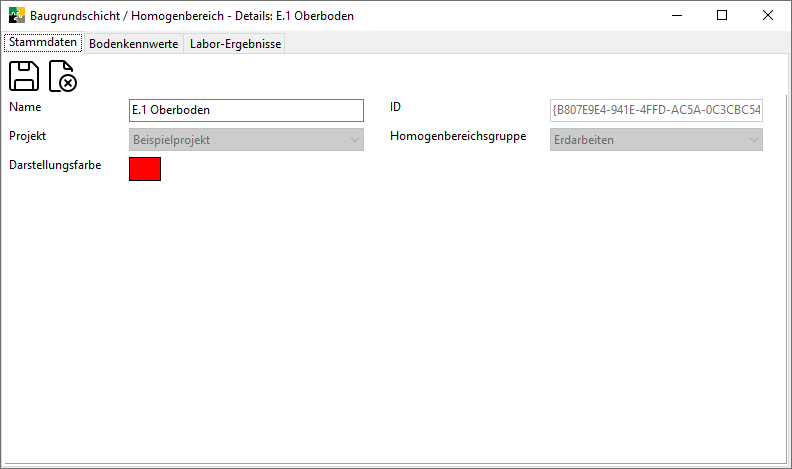
Task: Click into the Name field containing E.1 Oberboden
Action: tap(246, 110)
